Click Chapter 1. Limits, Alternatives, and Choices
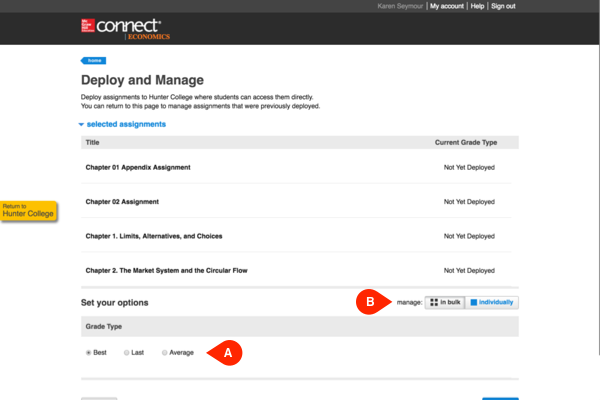This screenshot has height=400, width=600. click(154, 236)
